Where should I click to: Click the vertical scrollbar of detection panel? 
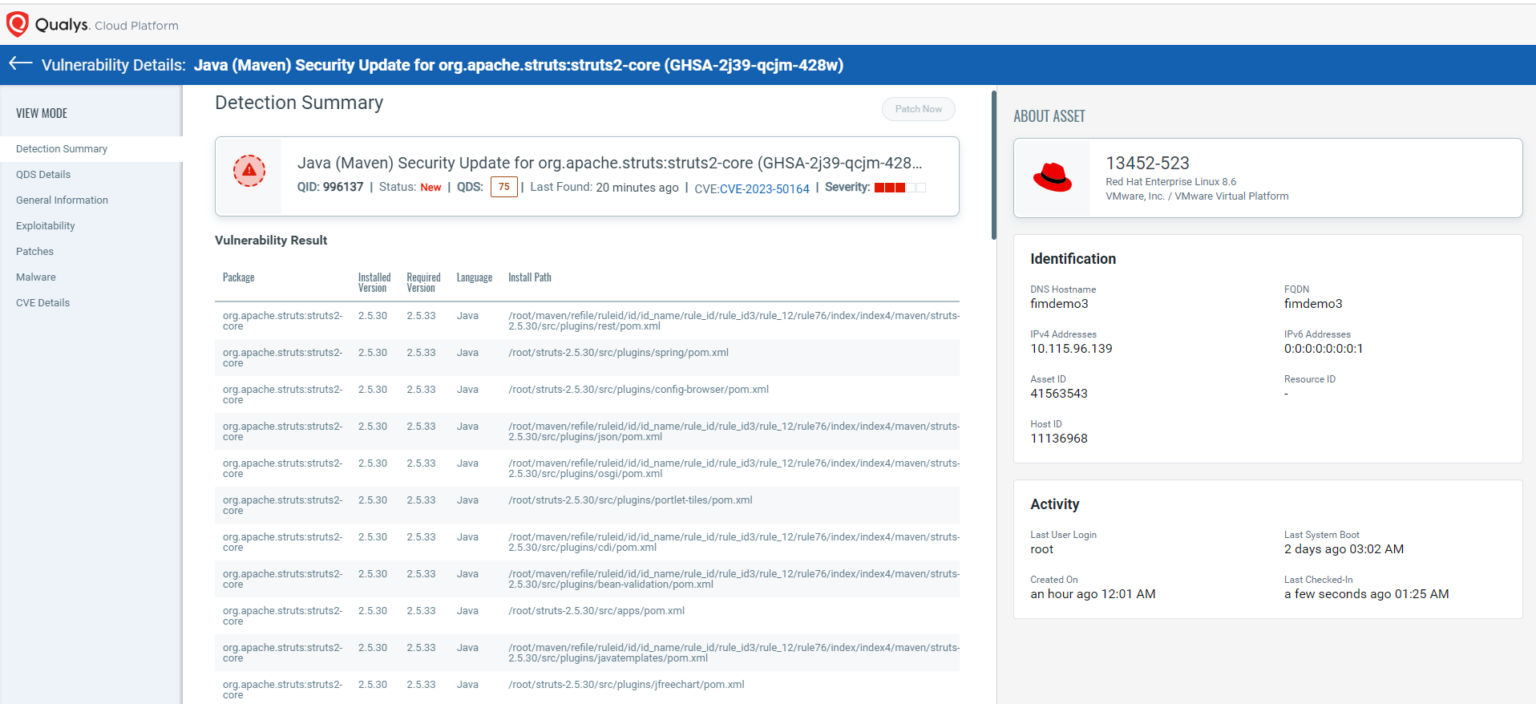[993, 165]
